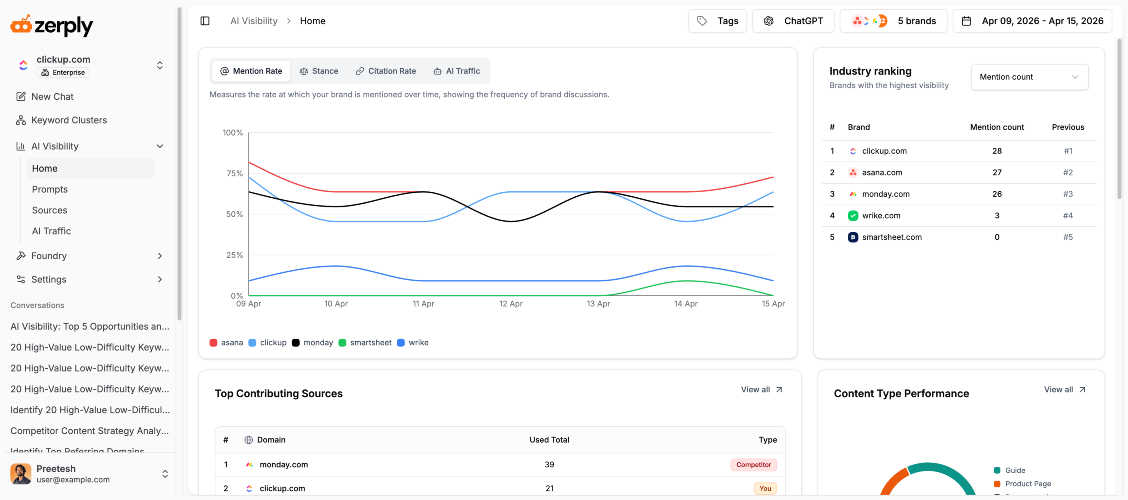Image resolution: width=1128 pixels, height=500 pixels.
Task: Toggle smartsheet series in chart legend
Action: pos(364,343)
